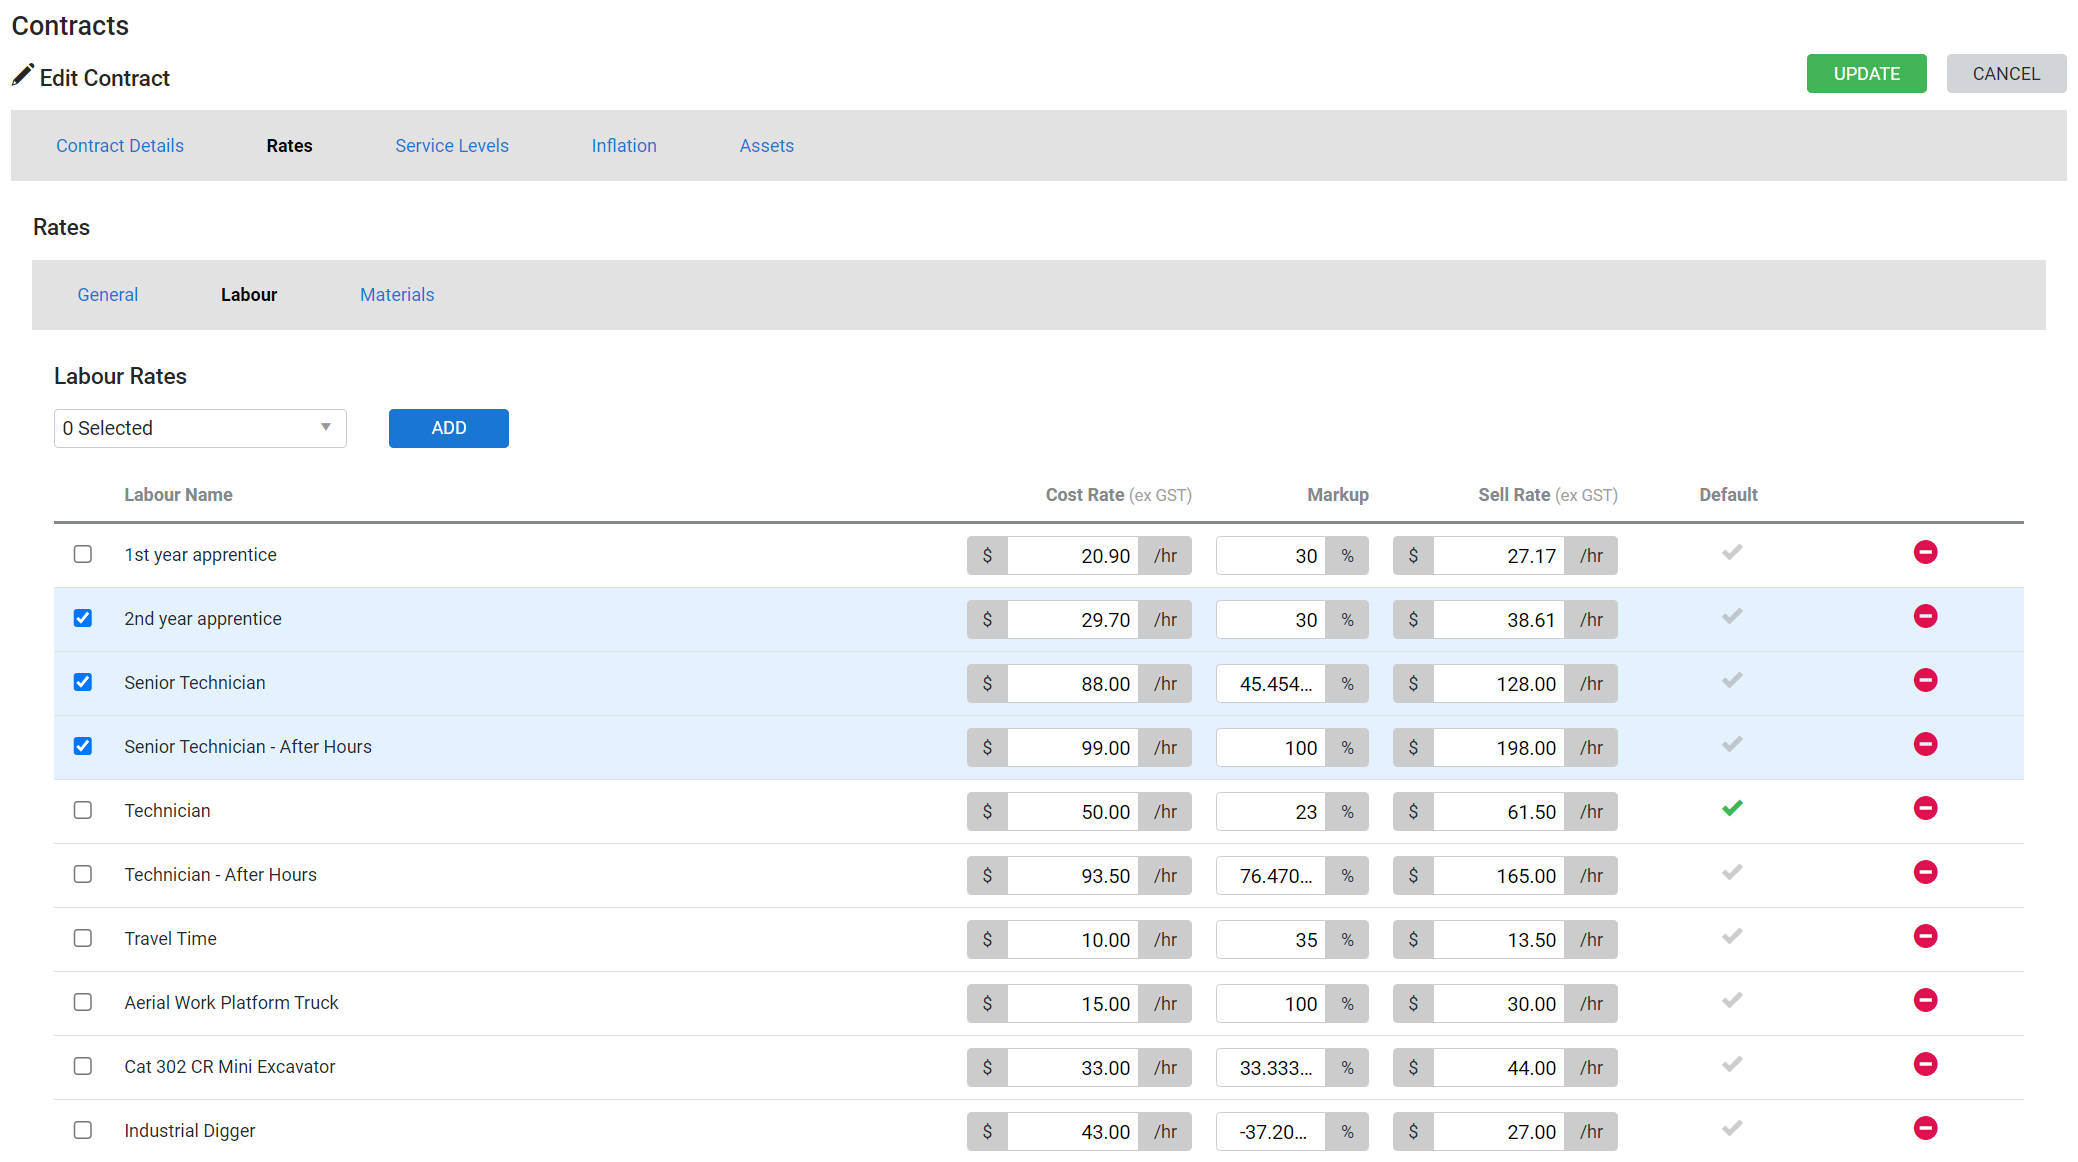The width and height of the screenshot is (2078, 1162).
Task: Remove the 1st year apprentice rate
Action: pos(1925,552)
